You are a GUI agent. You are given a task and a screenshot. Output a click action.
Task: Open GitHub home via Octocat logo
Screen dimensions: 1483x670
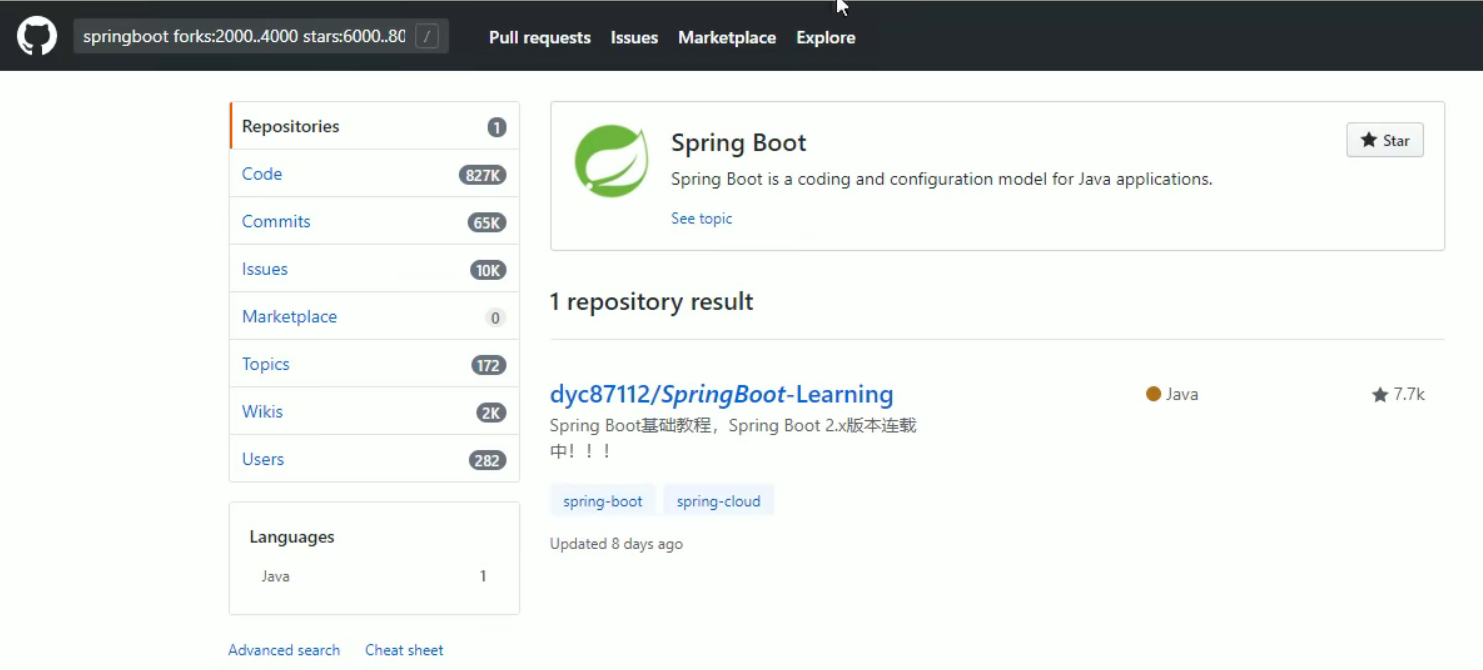point(37,37)
